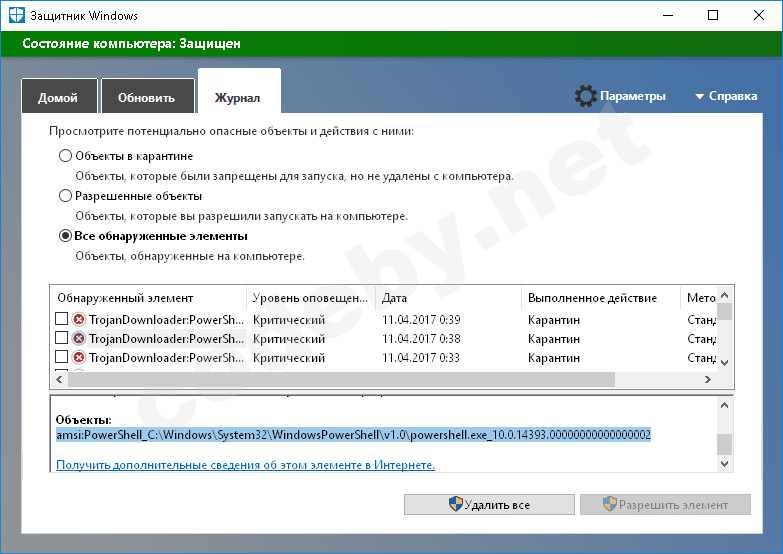The width and height of the screenshot is (783, 554).
Task: Switch to the Домой tab
Action: pos(59,96)
